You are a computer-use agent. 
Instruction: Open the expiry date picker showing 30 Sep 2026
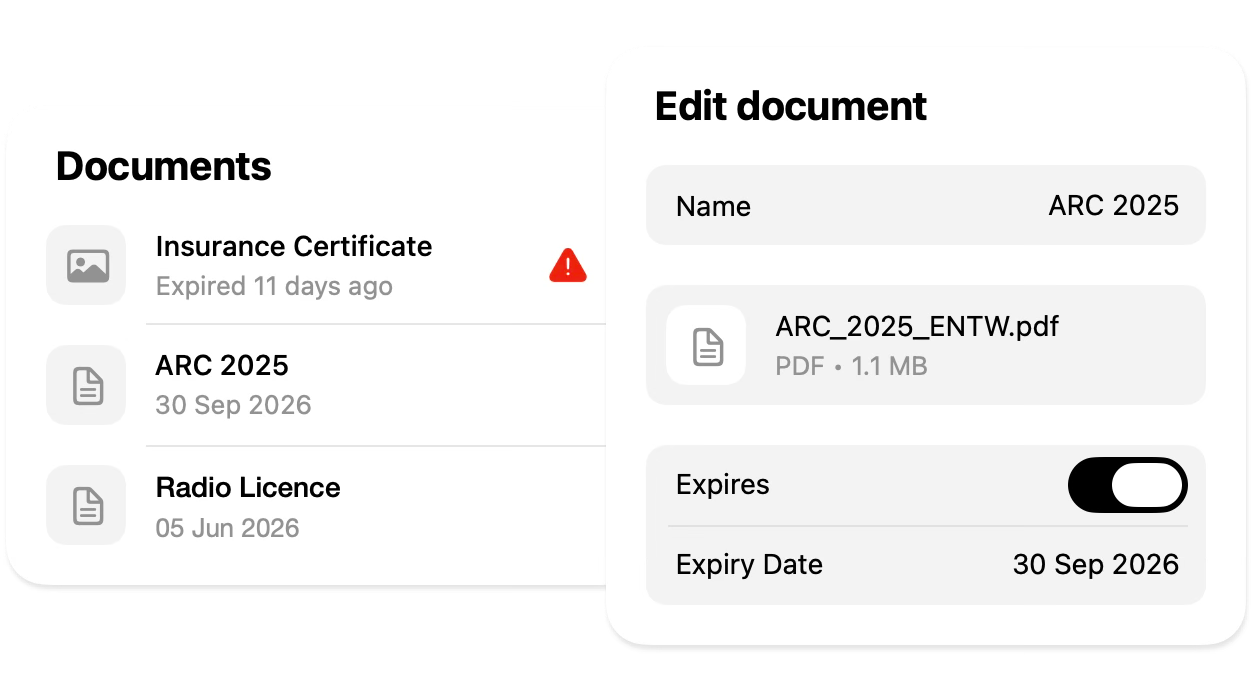(1095, 564)
